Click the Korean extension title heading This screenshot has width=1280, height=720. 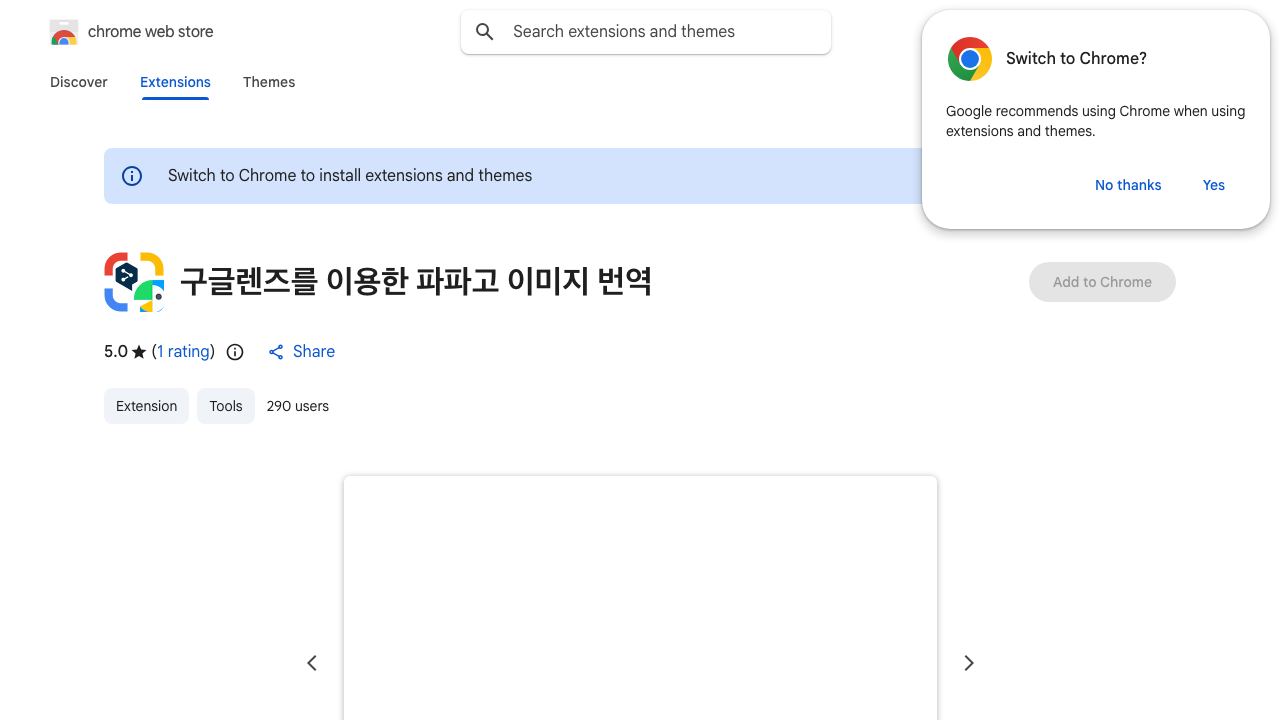click(x=416, y=282)
